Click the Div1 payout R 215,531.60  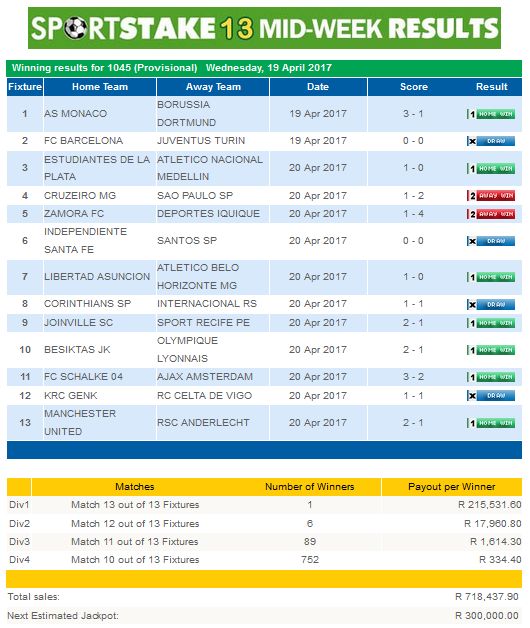[490, 505]
